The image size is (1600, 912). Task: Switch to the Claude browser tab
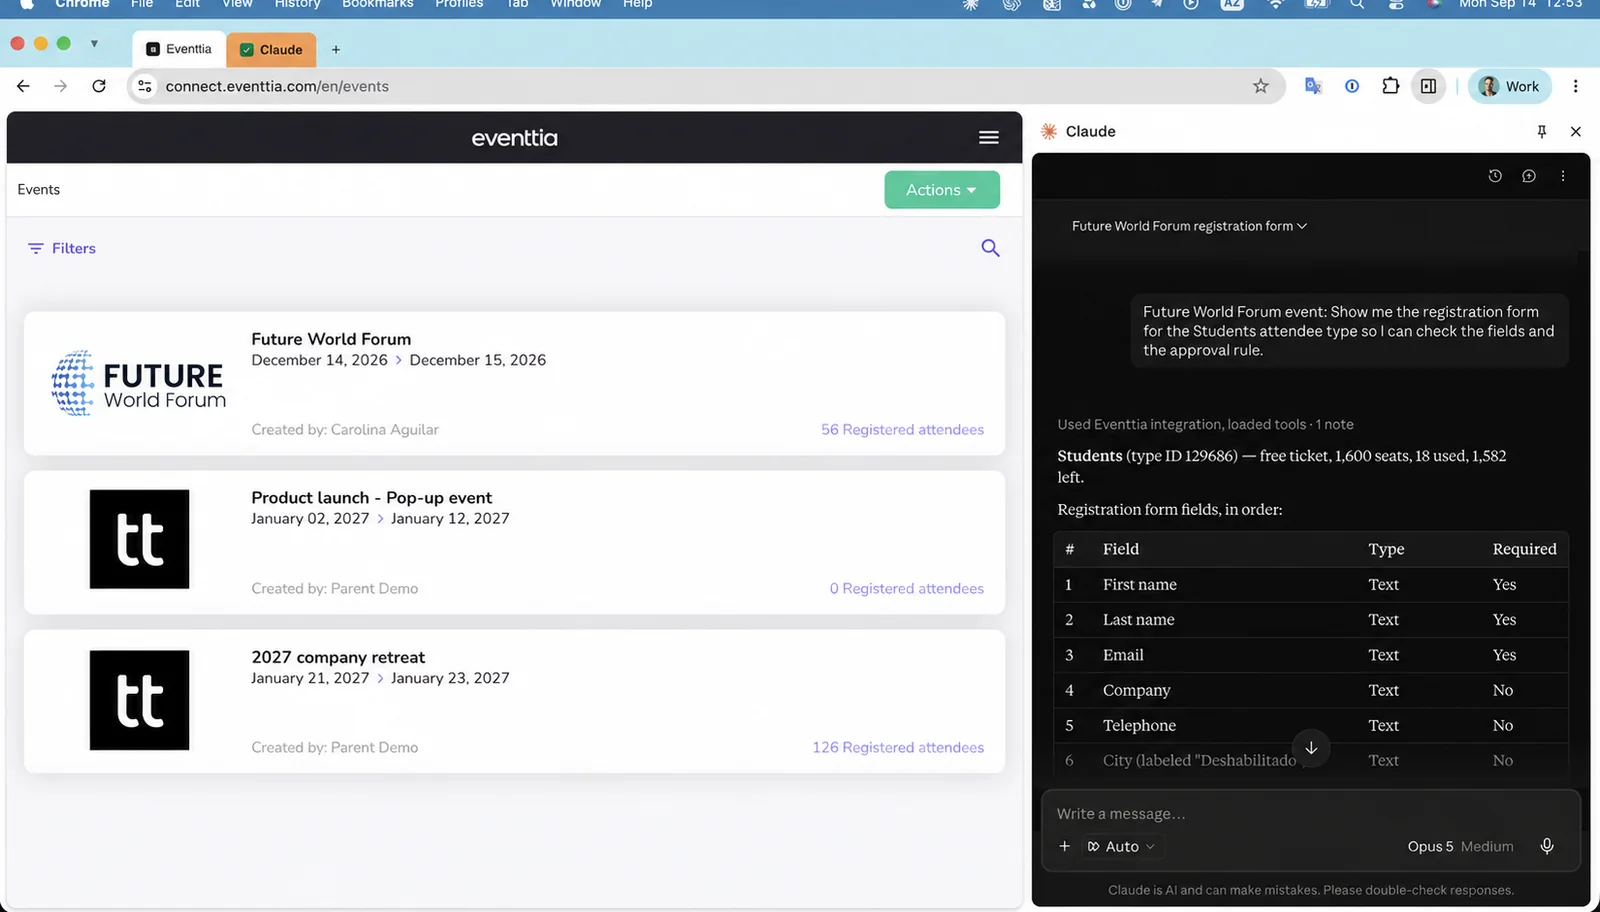tap(271, 49)
